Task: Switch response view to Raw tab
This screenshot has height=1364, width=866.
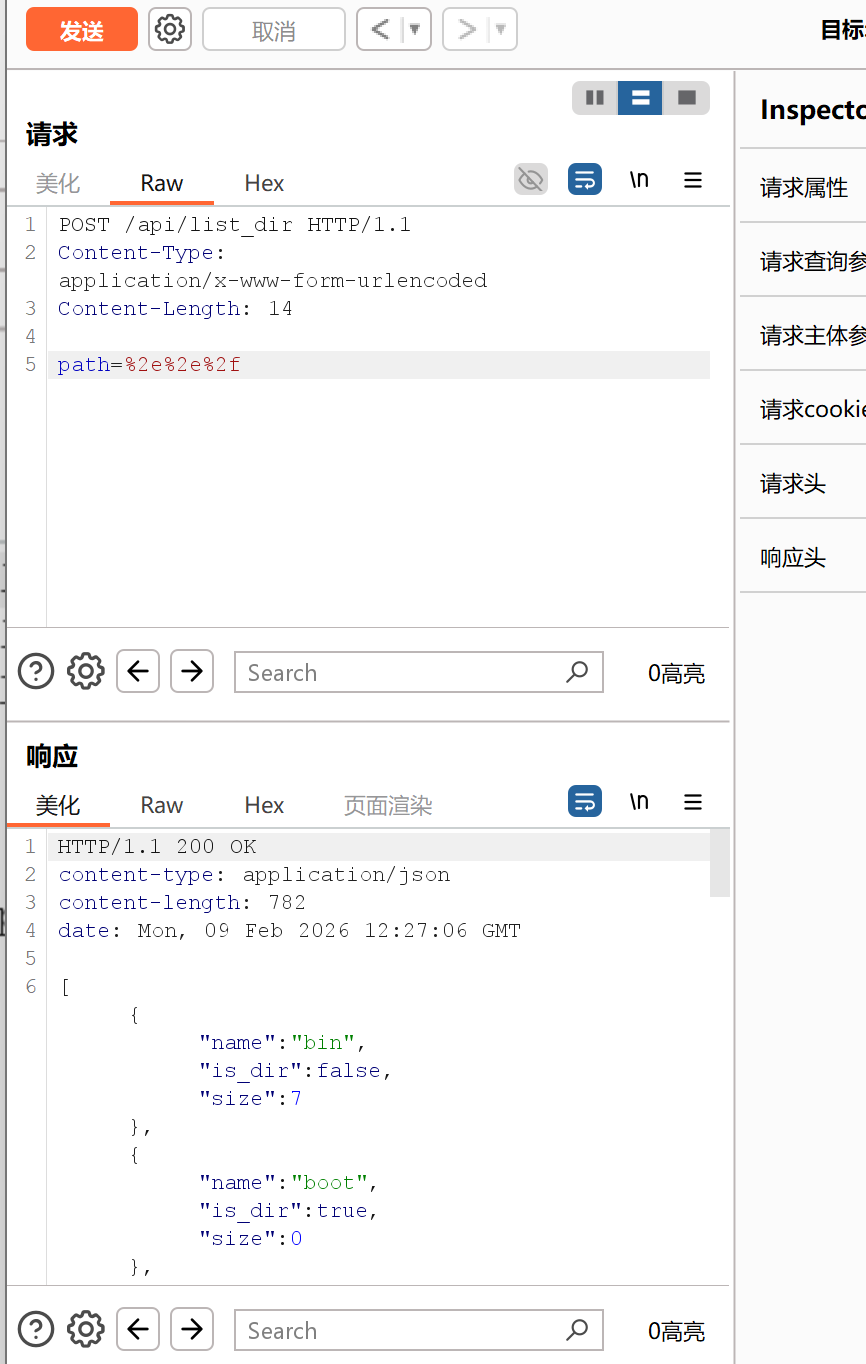Action: [162, 806]
